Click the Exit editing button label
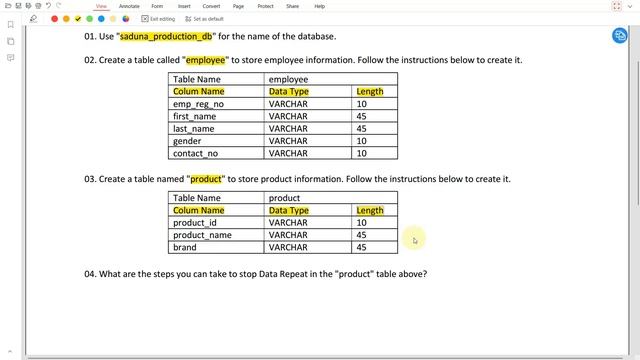Image resolution: width=640 pixels, height=360 pixels. coord(162,19)
